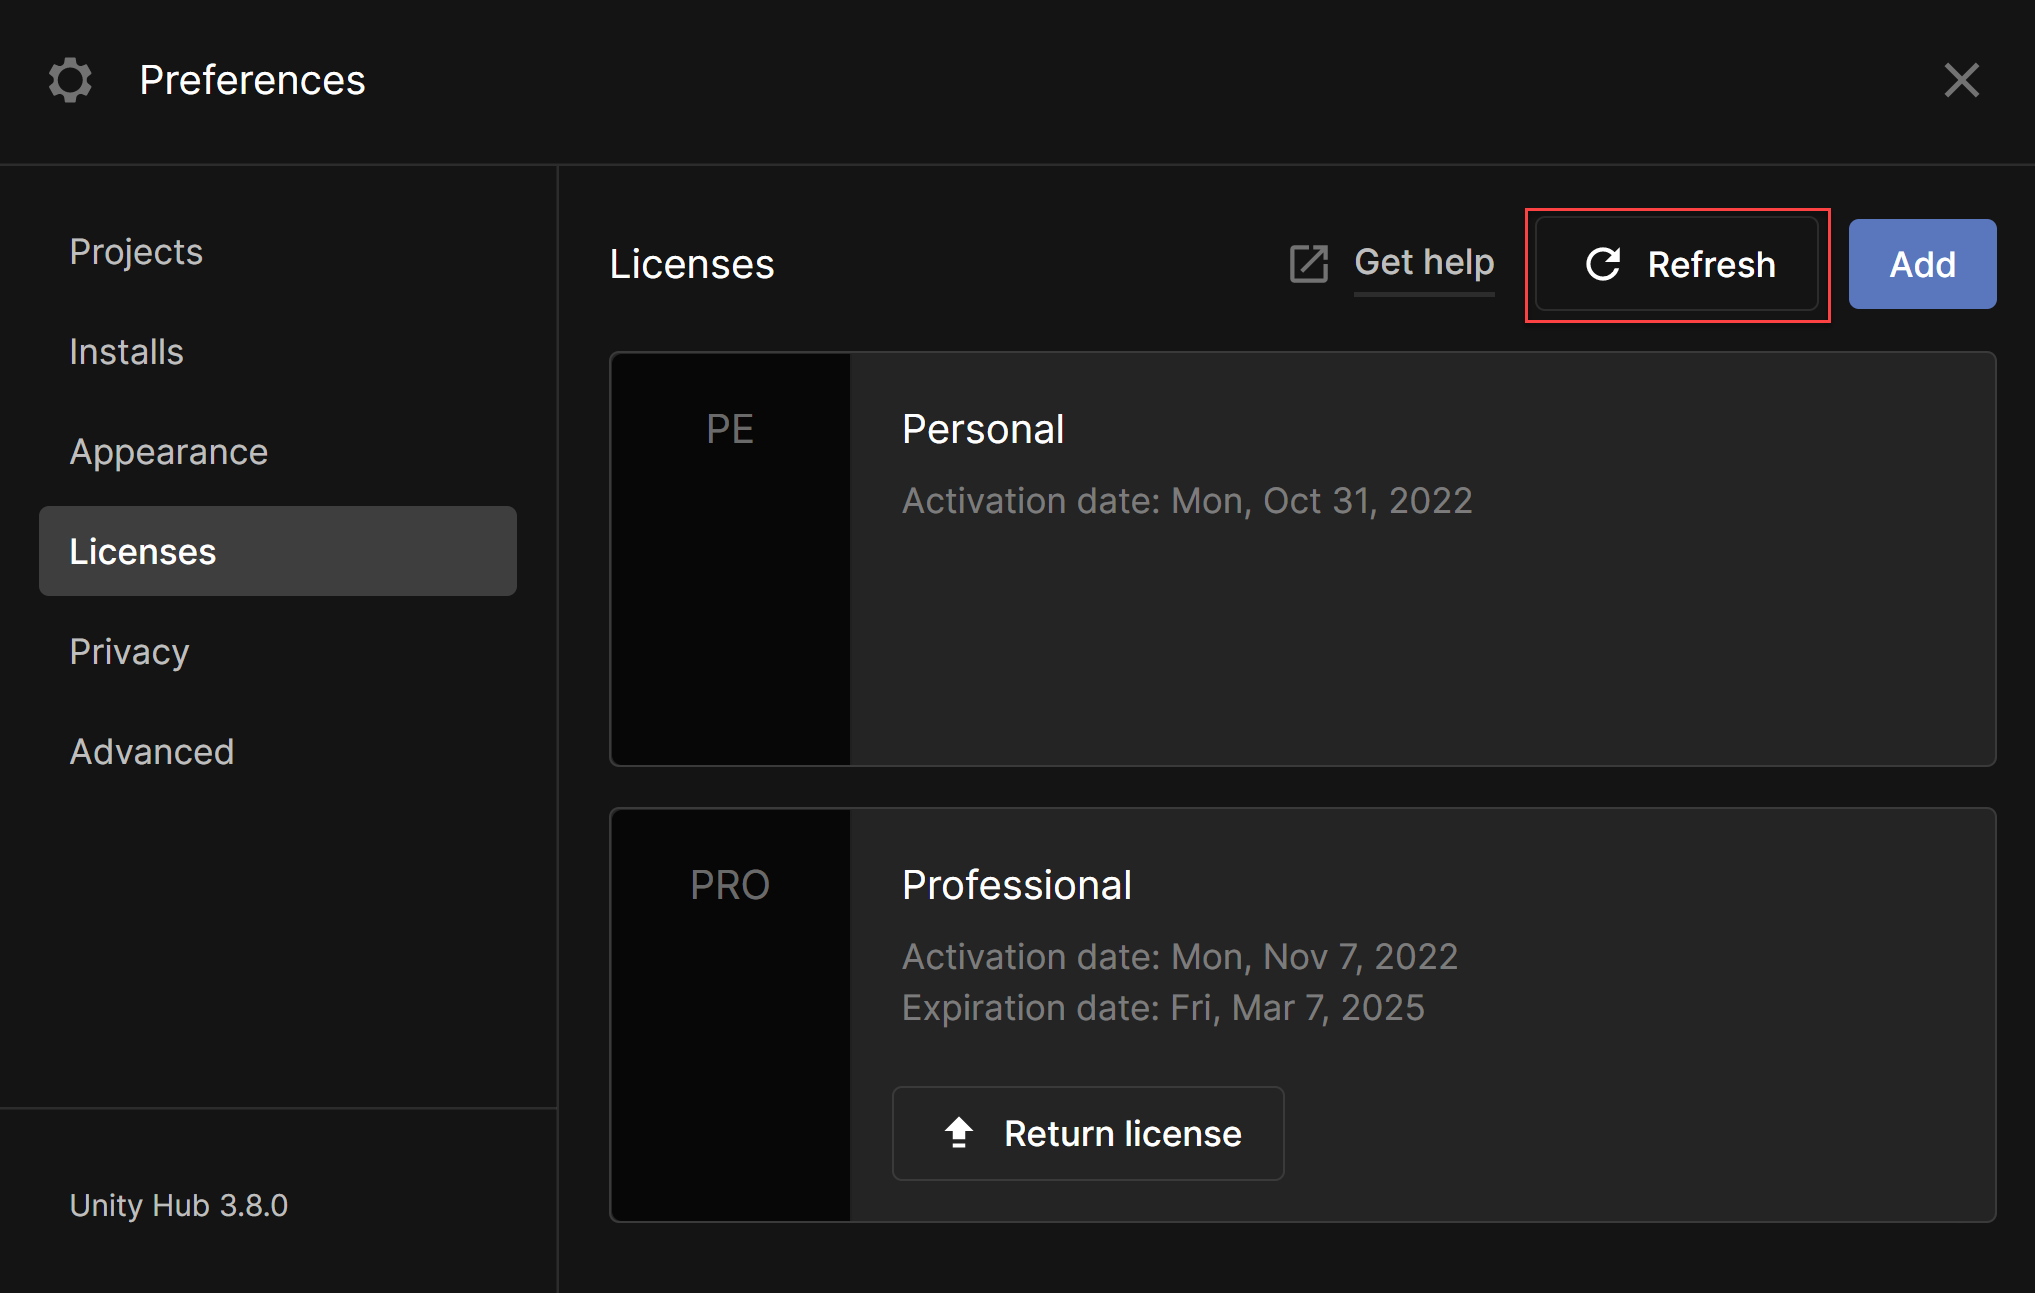This screenshot has width=2035, height=1293.
Task: Show the Advanced preferences
Action: coord(152,752)
